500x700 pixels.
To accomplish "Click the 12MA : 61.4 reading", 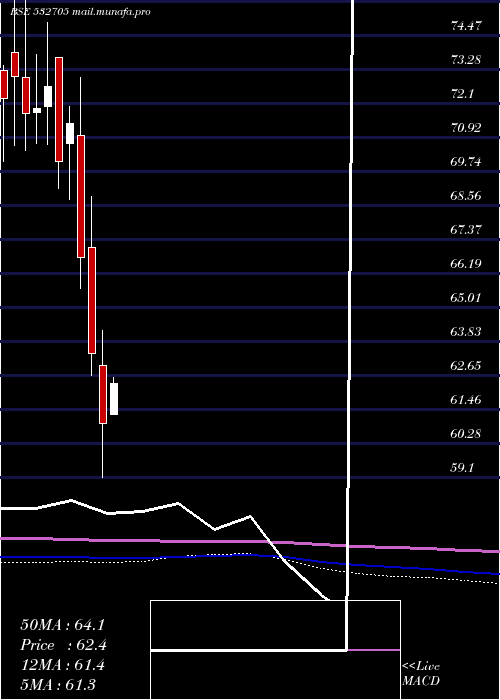I will pos(63,665).
